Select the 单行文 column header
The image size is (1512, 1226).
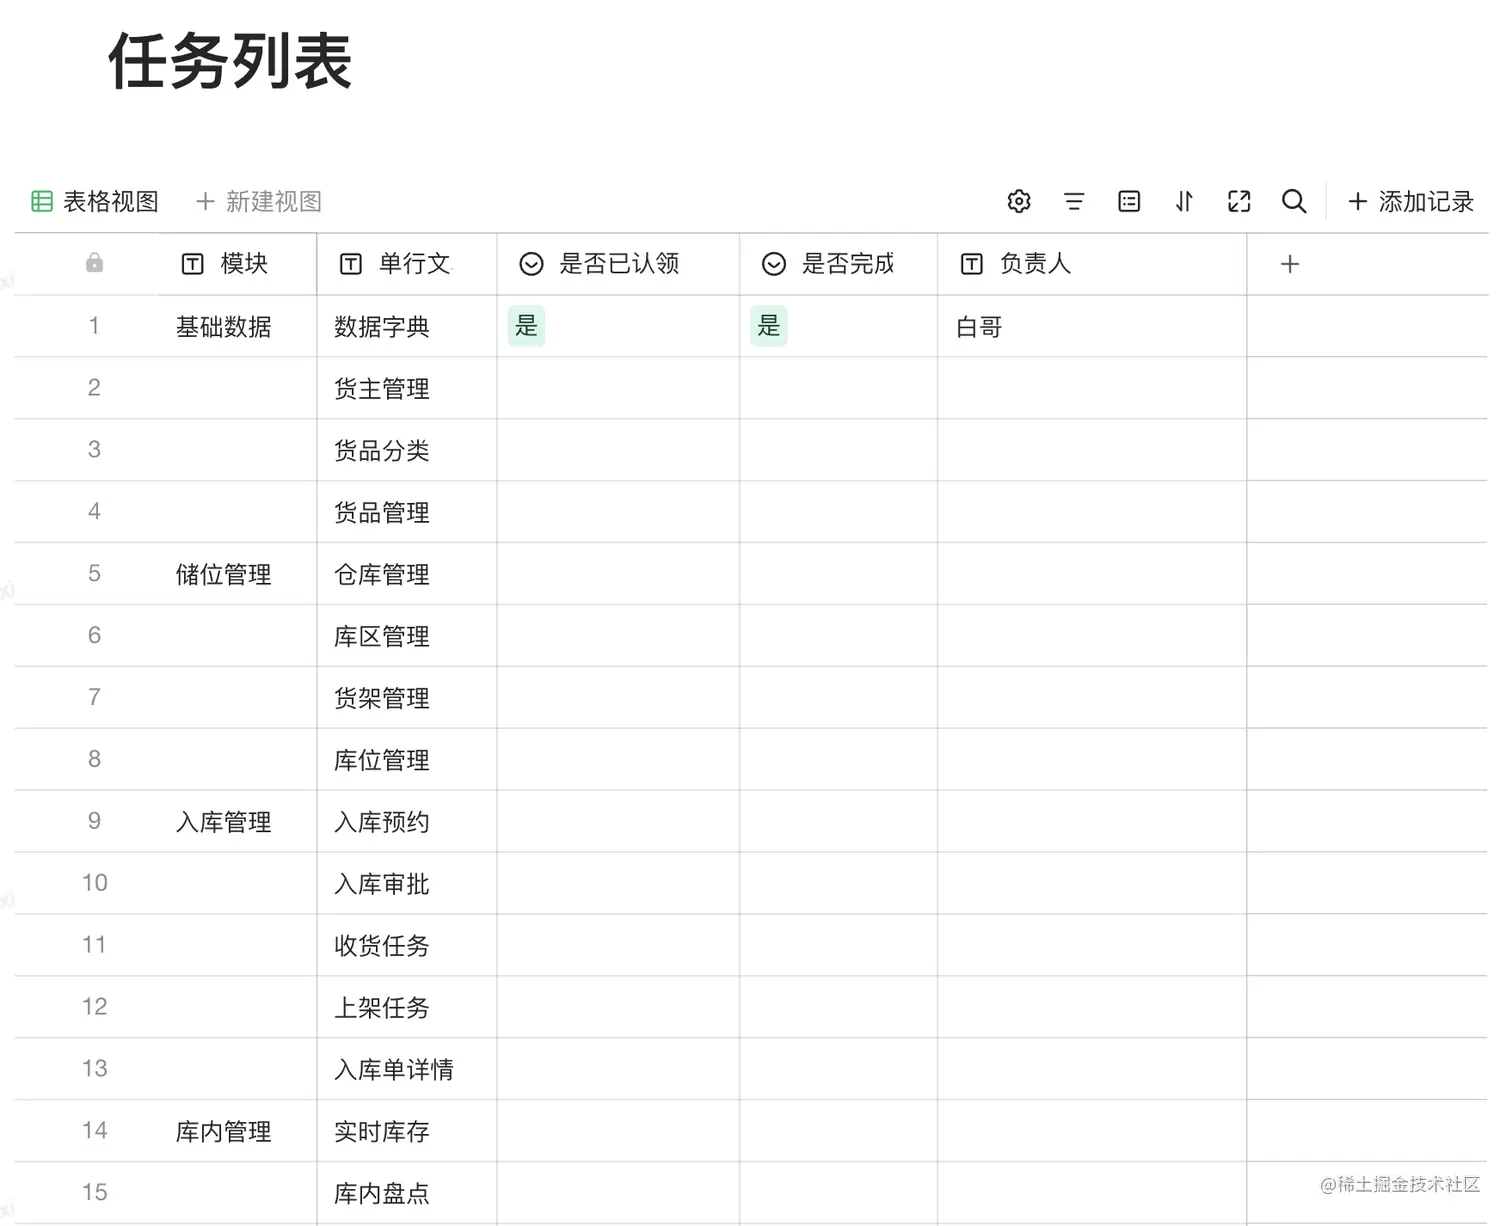[407, 264]
